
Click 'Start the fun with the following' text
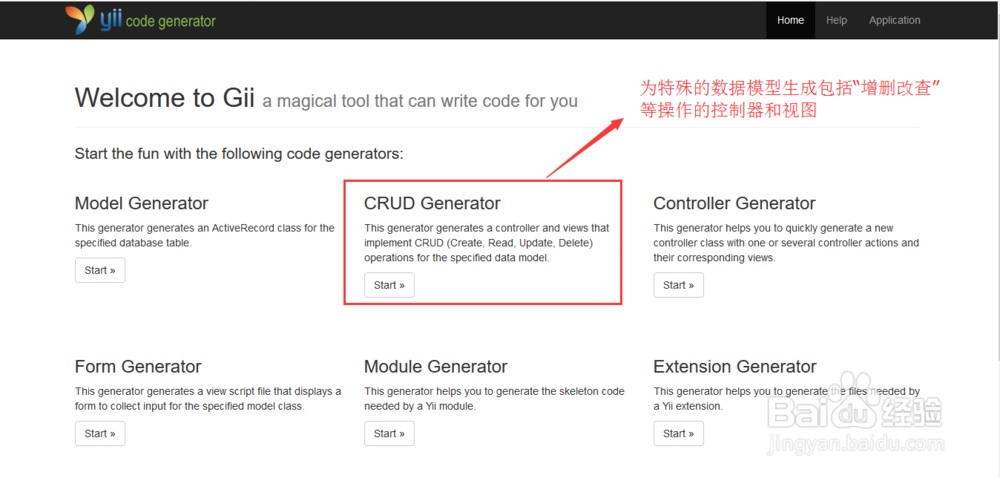pyautogui.click(x=239, y=154)
